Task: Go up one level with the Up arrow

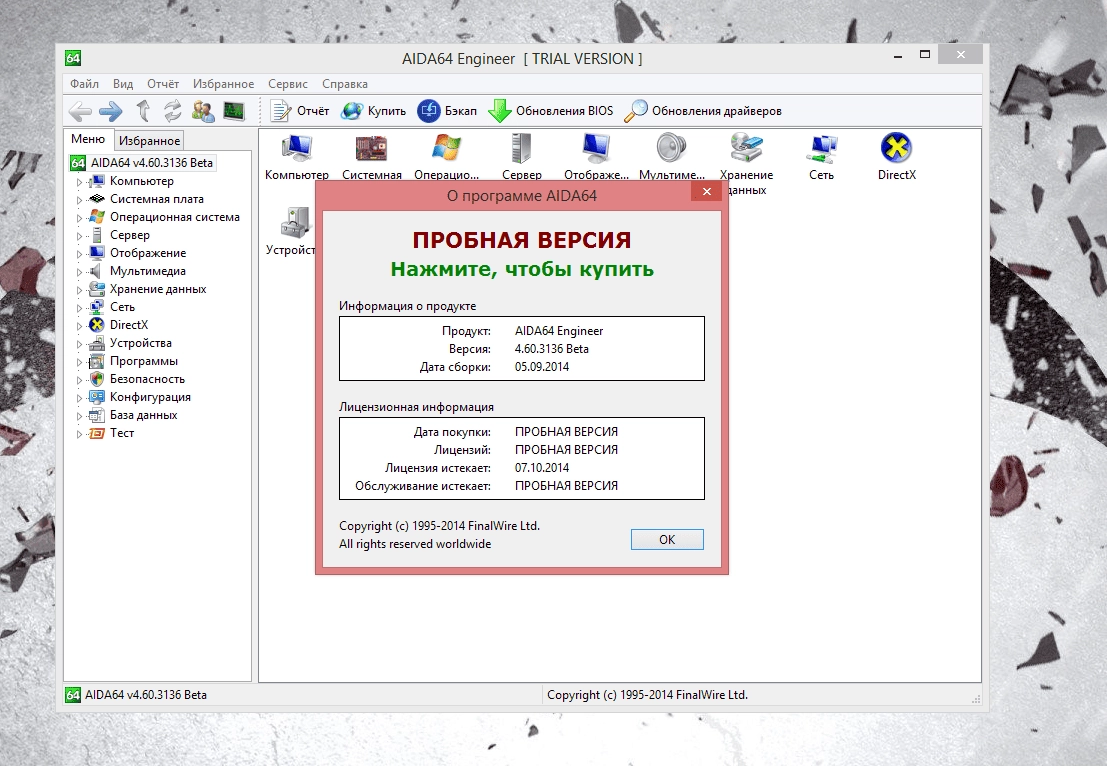Action: tap(143, 111)
